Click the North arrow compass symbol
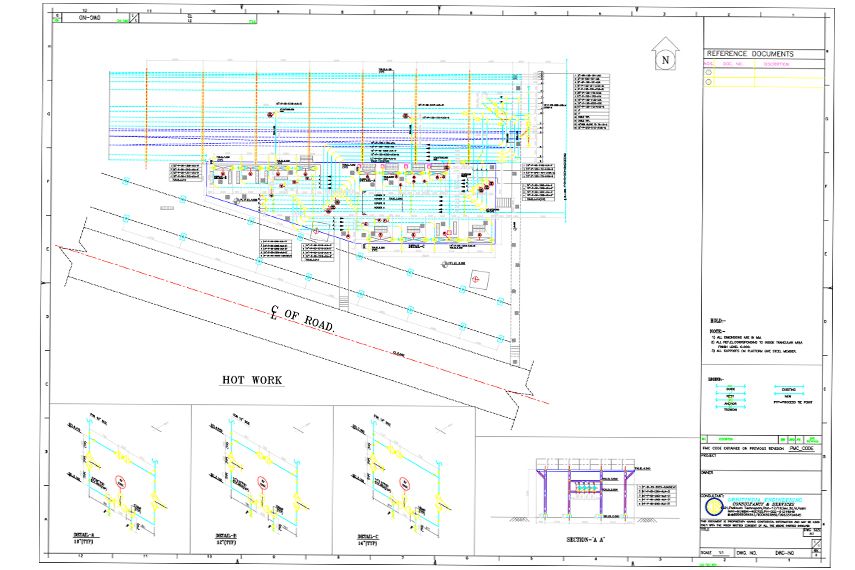 point(664,59)
